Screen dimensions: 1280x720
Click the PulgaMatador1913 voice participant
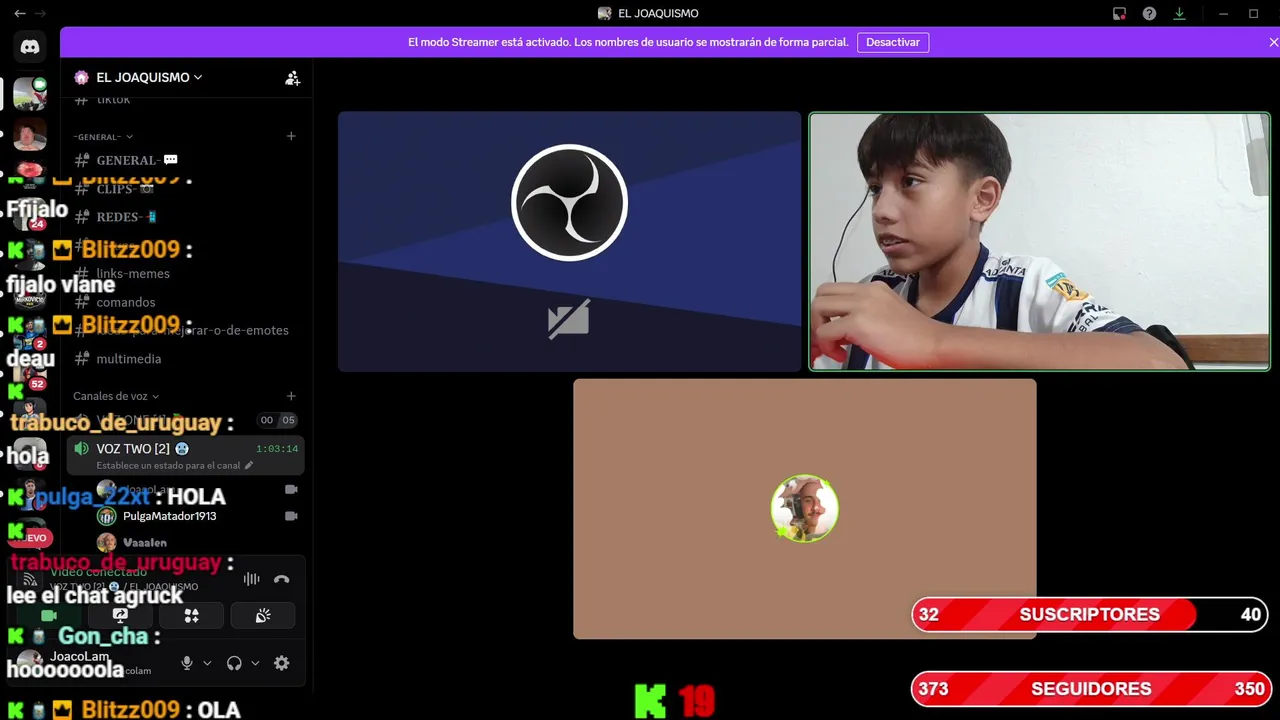(198, 516)
